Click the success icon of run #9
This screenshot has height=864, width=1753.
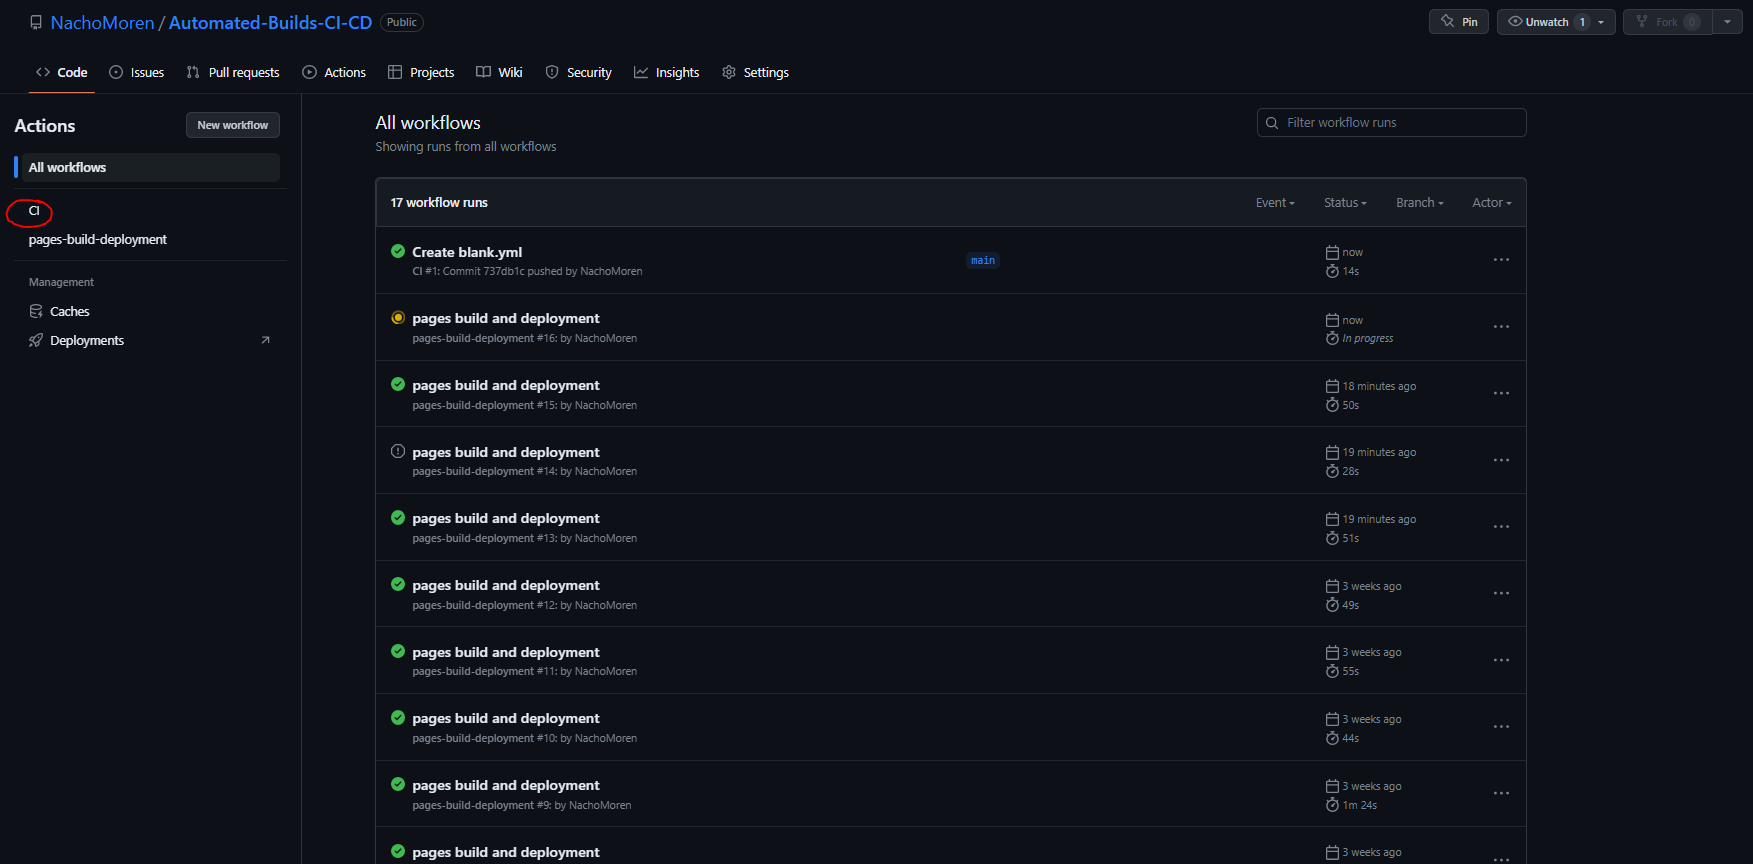(398, 784)
